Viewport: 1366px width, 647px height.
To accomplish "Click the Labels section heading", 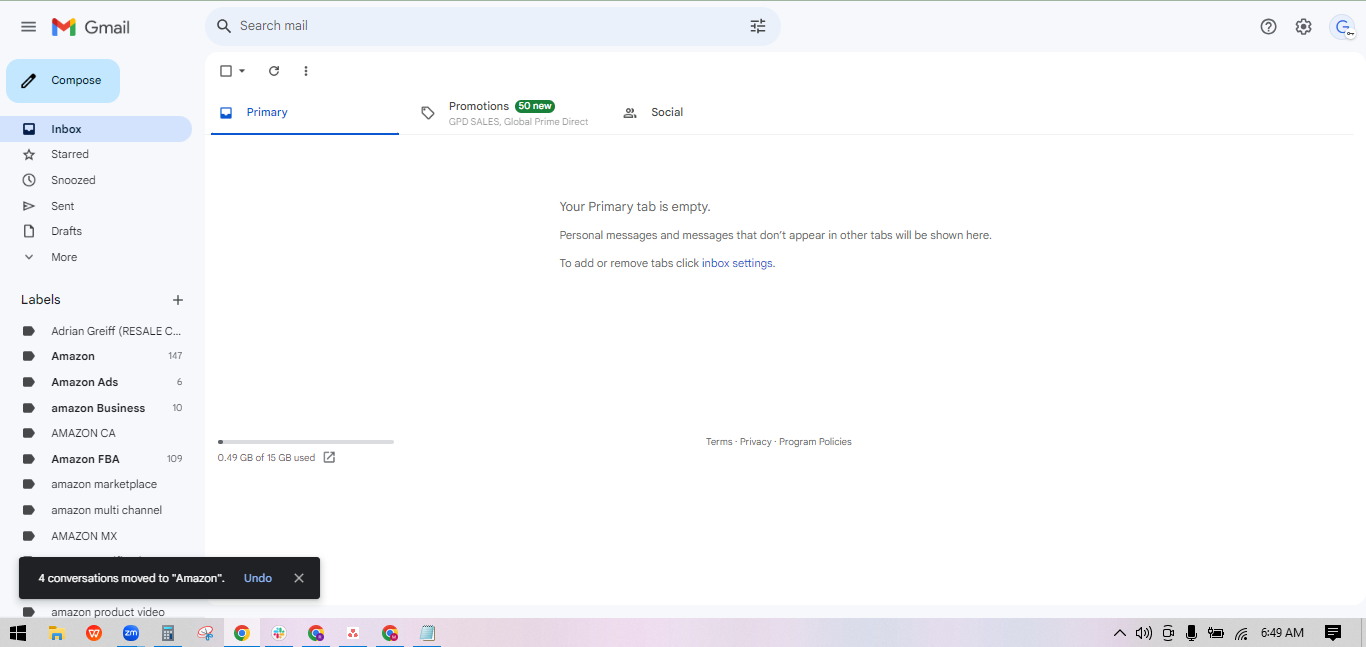I will 41,300.
